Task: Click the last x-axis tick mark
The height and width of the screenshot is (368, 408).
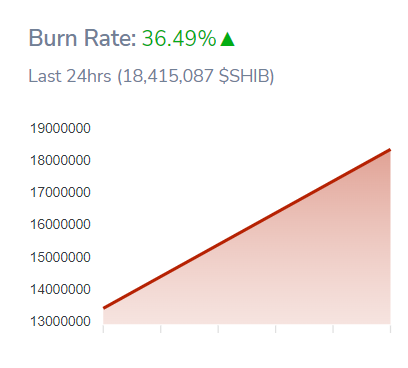Action: [x=390, y=329]
